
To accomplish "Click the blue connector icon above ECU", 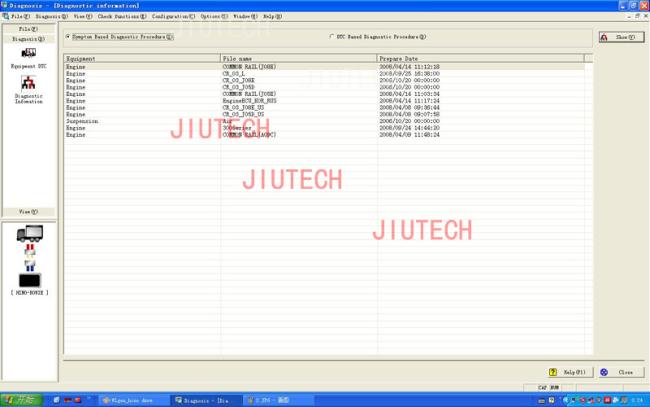I will pyautogui.click(x=29, y=266).
